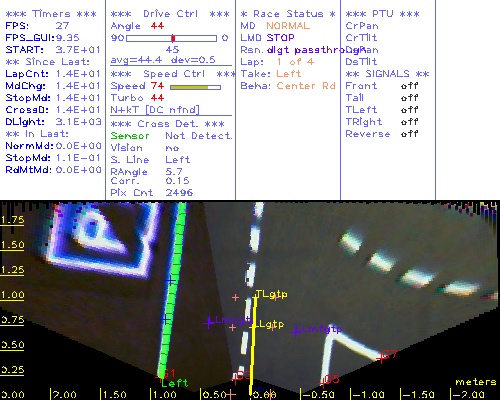Select the Sensor cross detection row
500x400 pixels.
[171, 136]
